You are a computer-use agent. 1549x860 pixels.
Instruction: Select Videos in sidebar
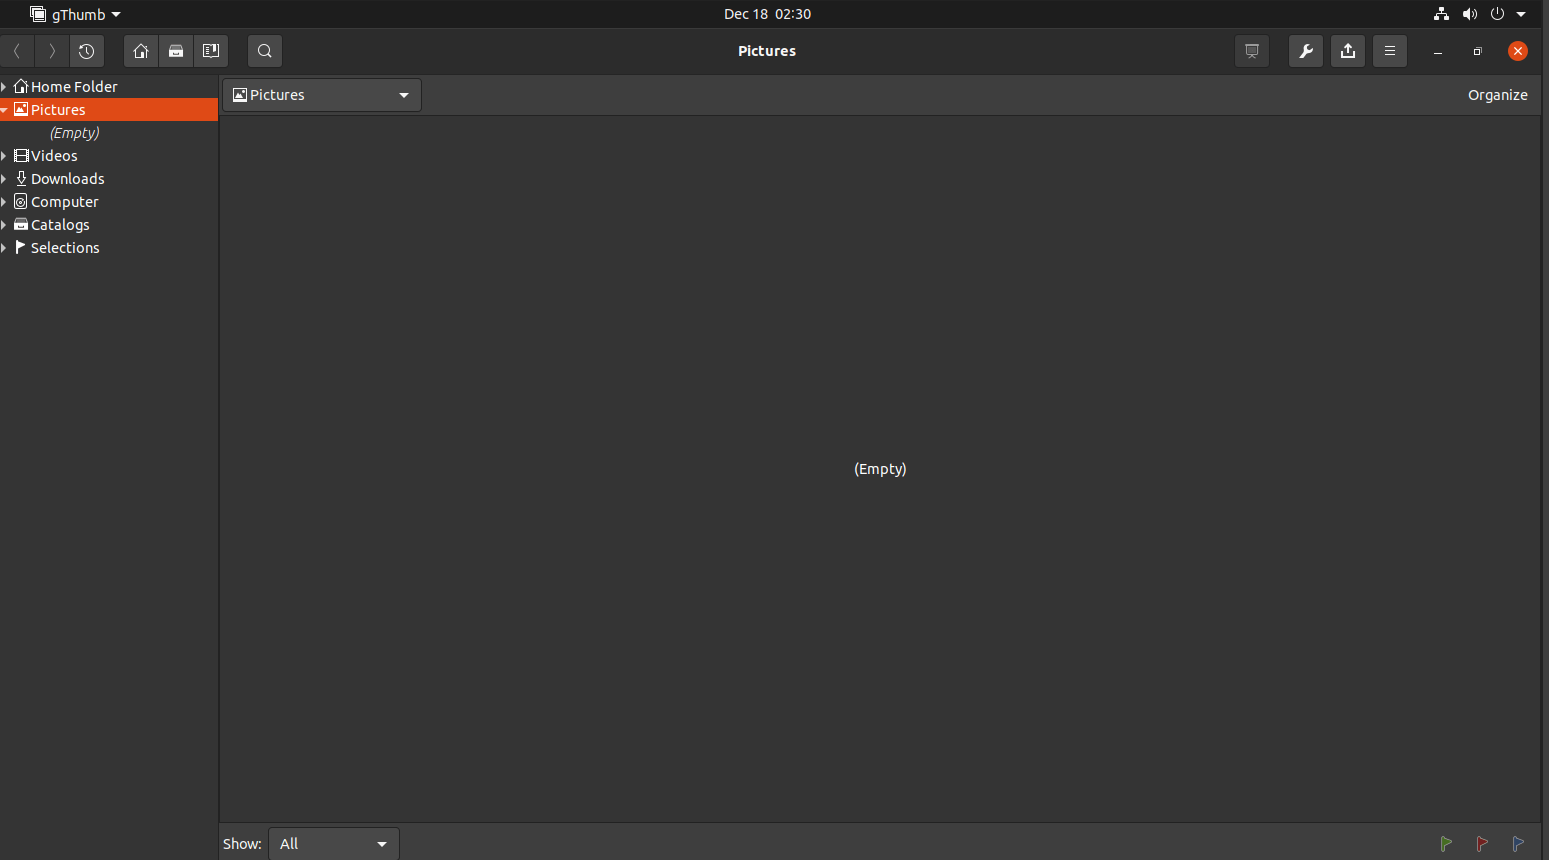tap(109, 156)
